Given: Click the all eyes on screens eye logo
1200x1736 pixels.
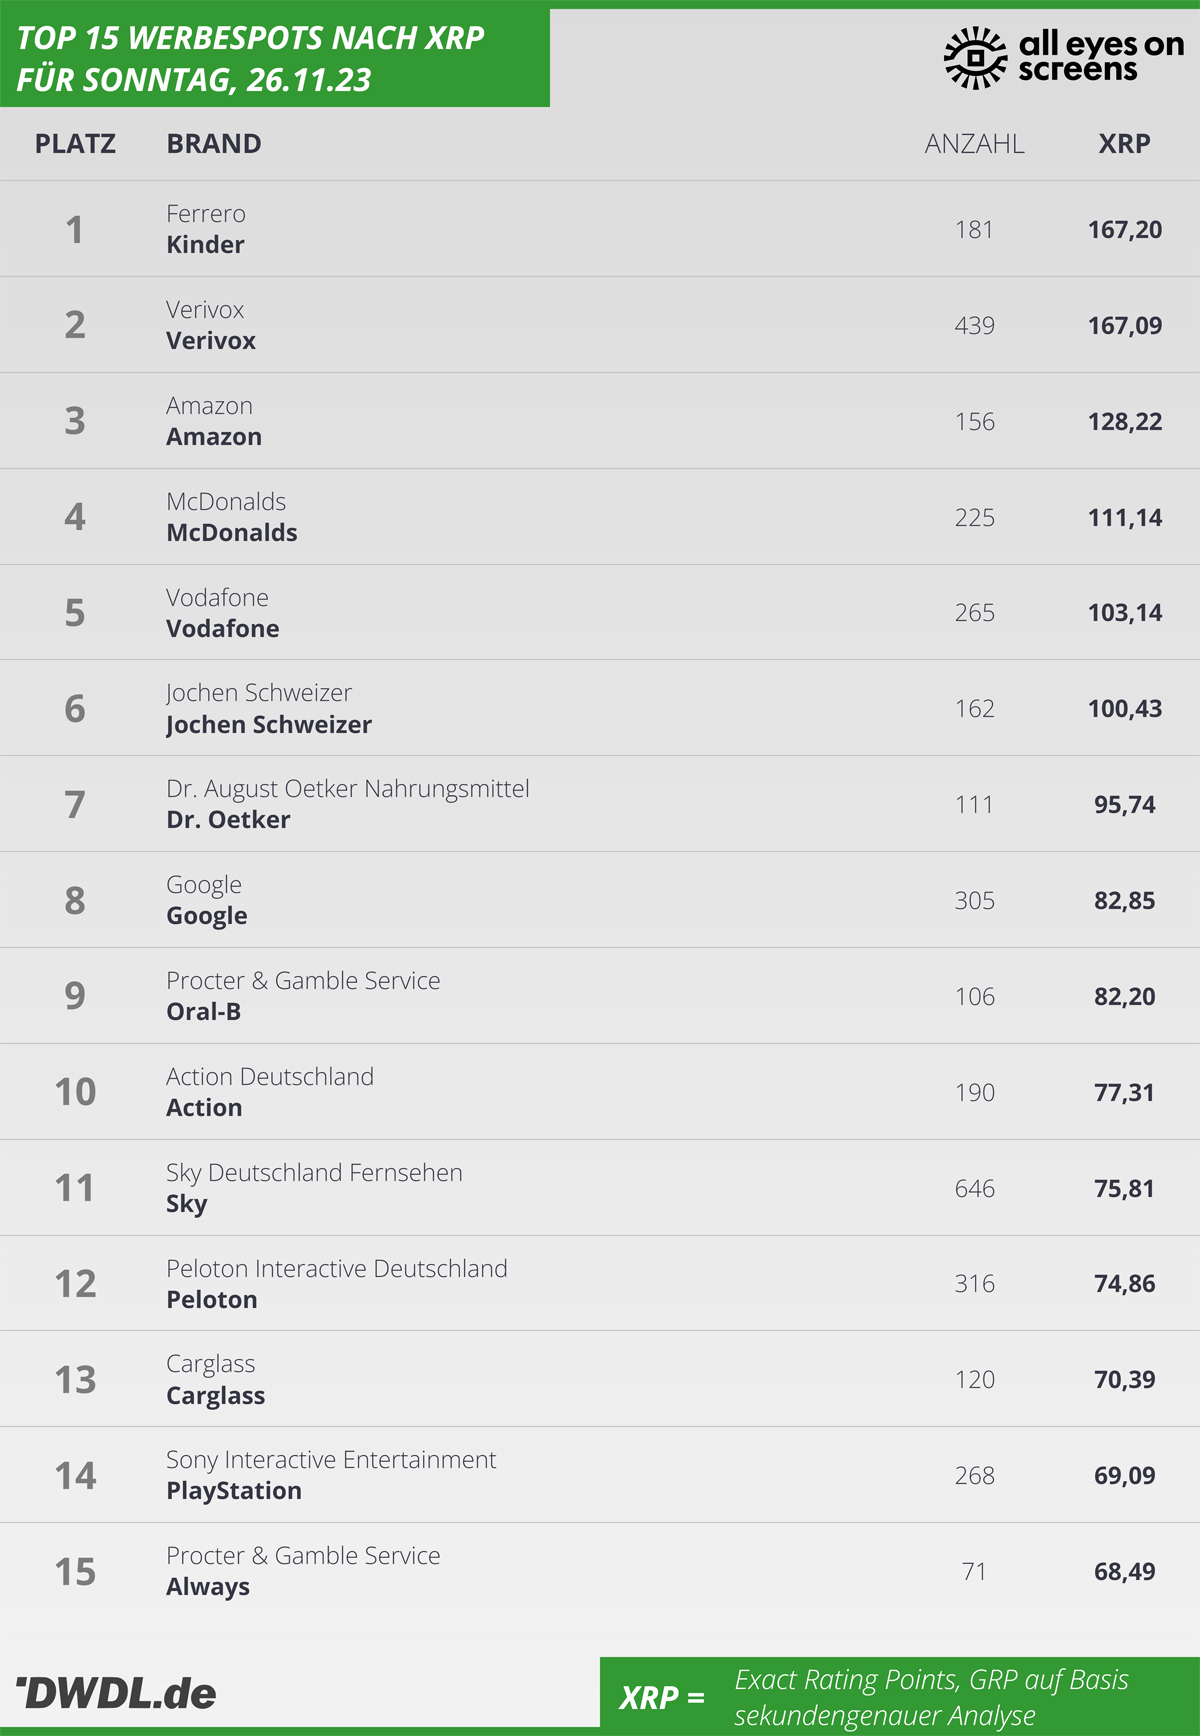Looking at the screenshot, I should click(975, 58).
